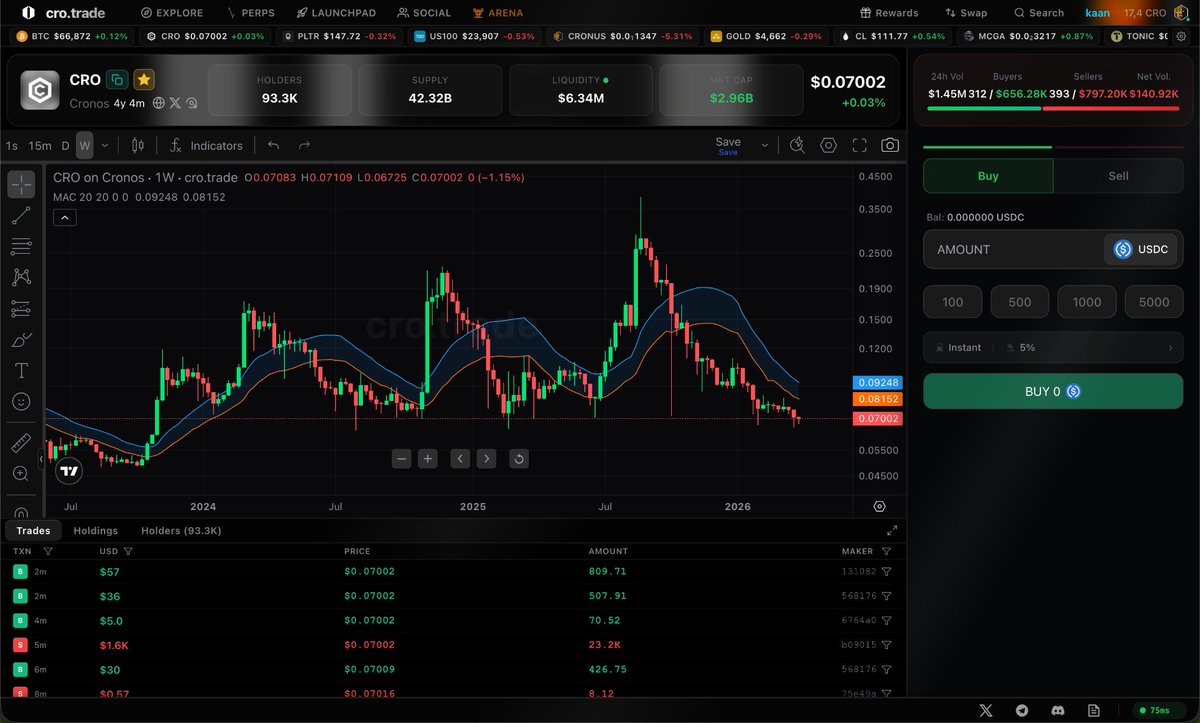Open the Indicators button

(x=206, y=145)
